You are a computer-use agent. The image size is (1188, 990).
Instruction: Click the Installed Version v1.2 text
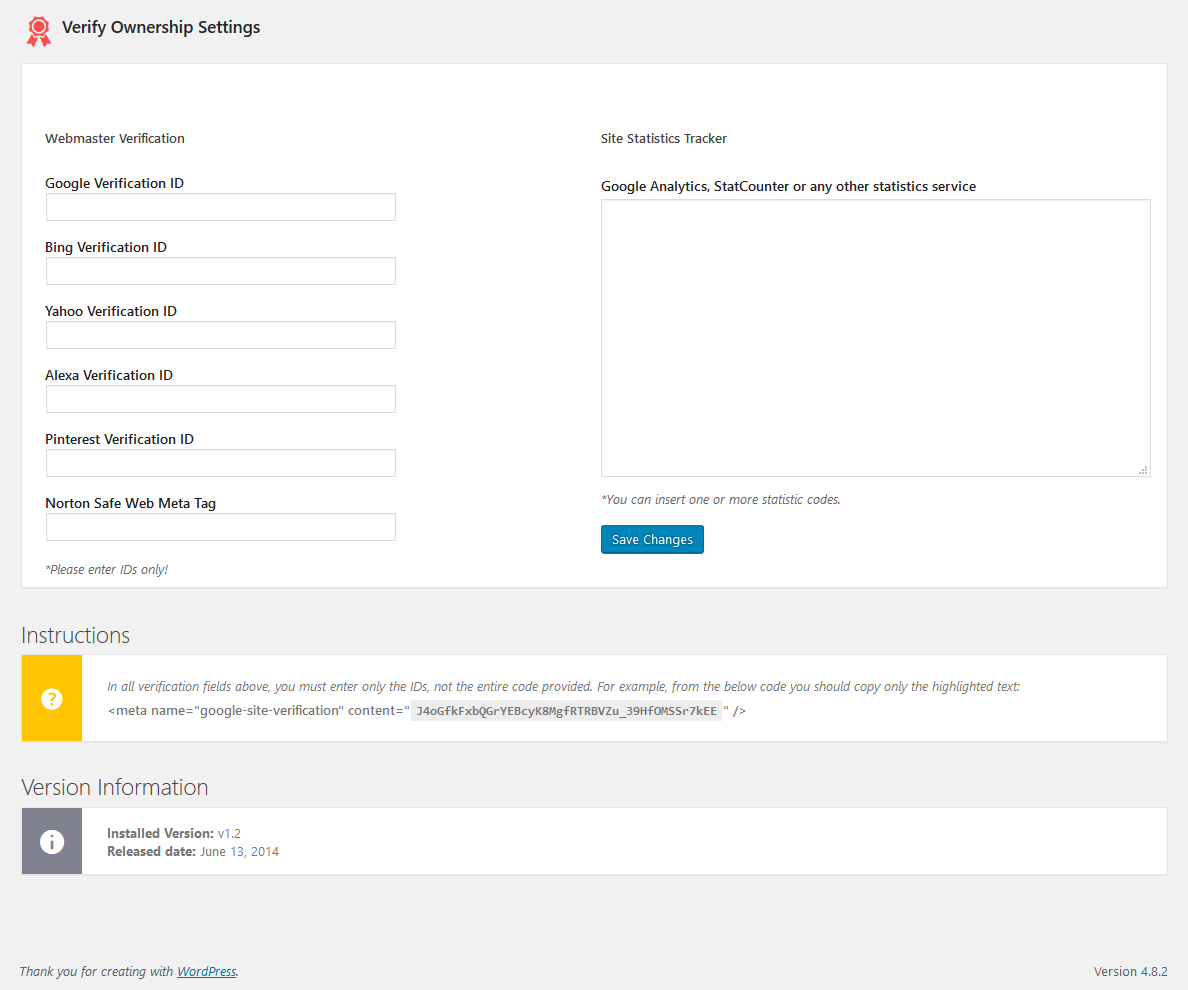point(174,833)
